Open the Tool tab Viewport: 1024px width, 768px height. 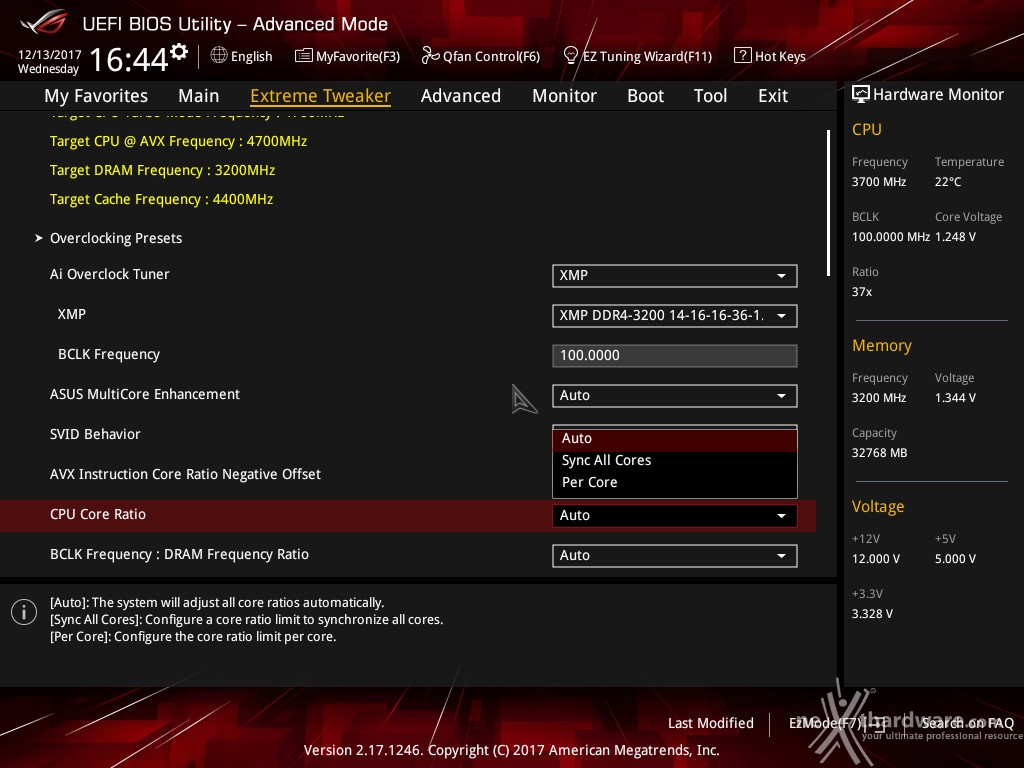pos(710,96)
